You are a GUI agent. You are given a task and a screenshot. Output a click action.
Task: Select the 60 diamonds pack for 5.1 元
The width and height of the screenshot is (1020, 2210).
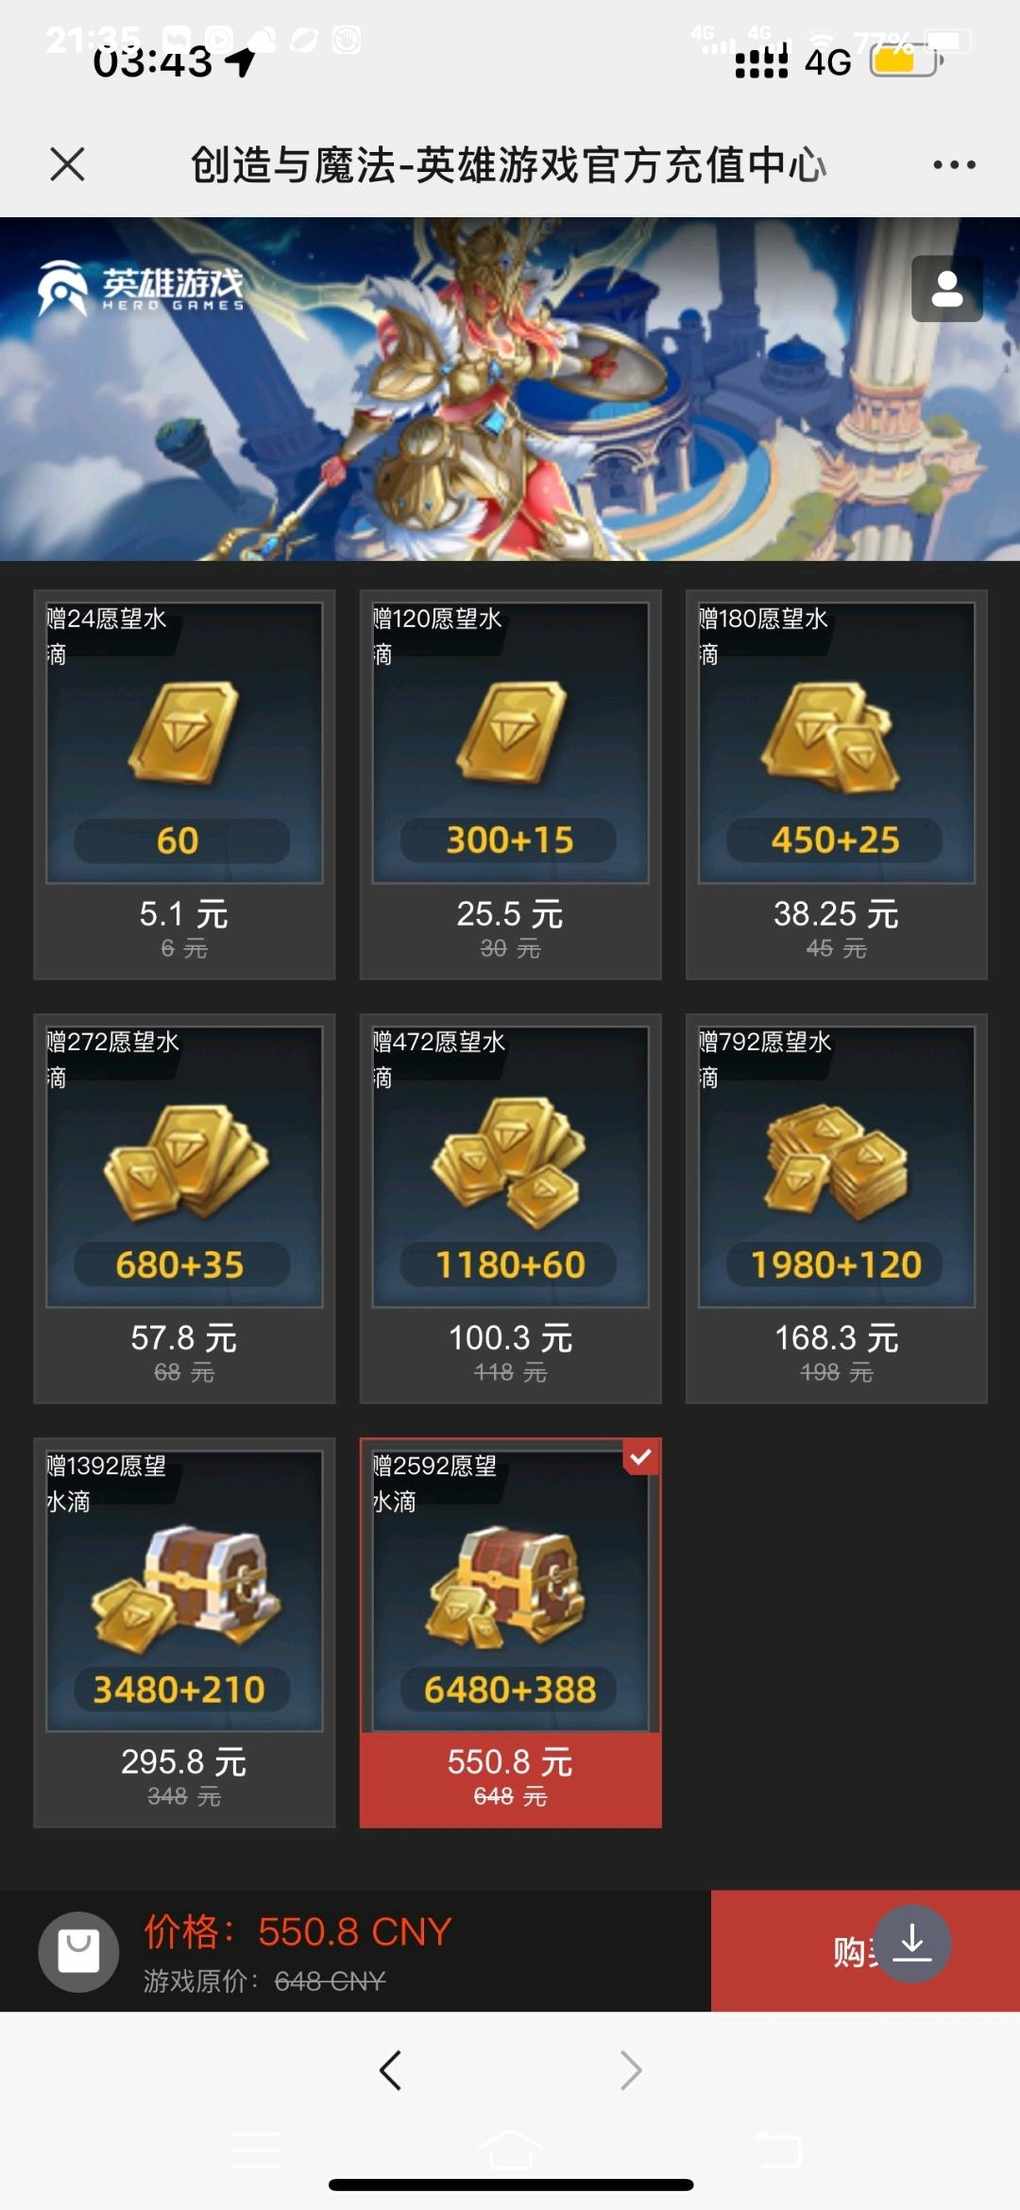pos(184,784)
